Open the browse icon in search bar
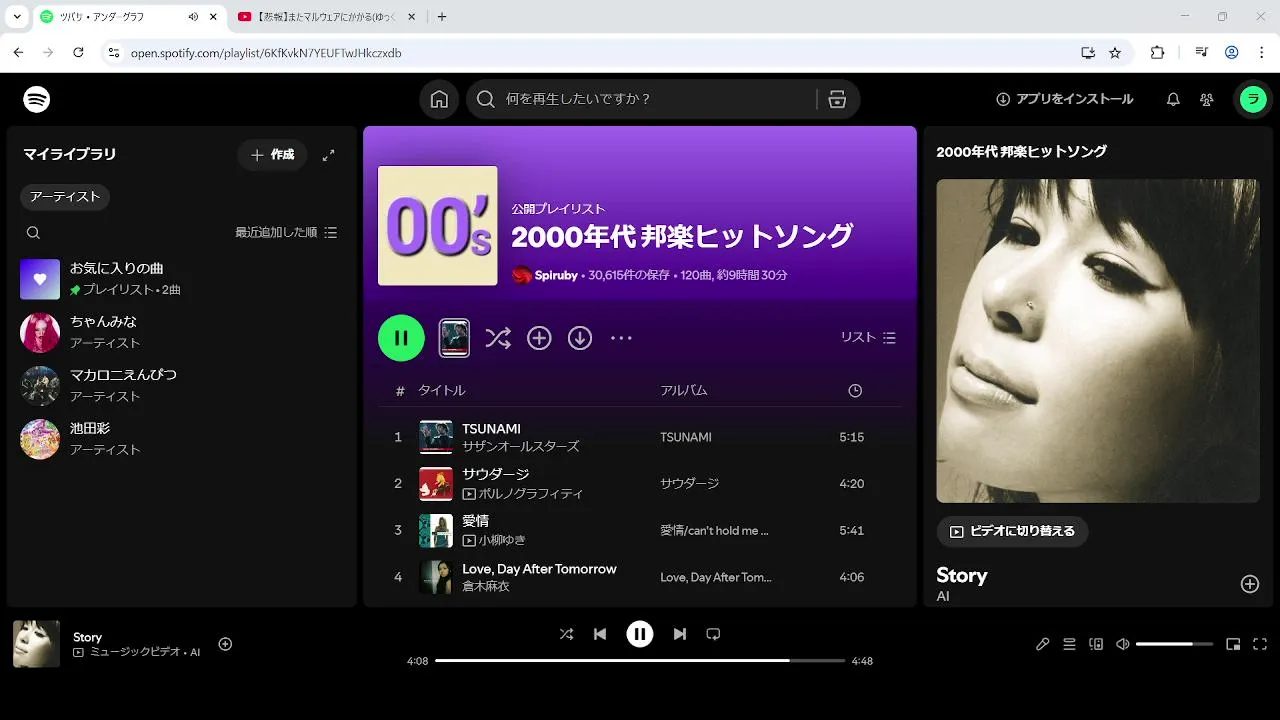Image resolution: width=1280 pixels, height=720 pixels. (x=837, y=99)
